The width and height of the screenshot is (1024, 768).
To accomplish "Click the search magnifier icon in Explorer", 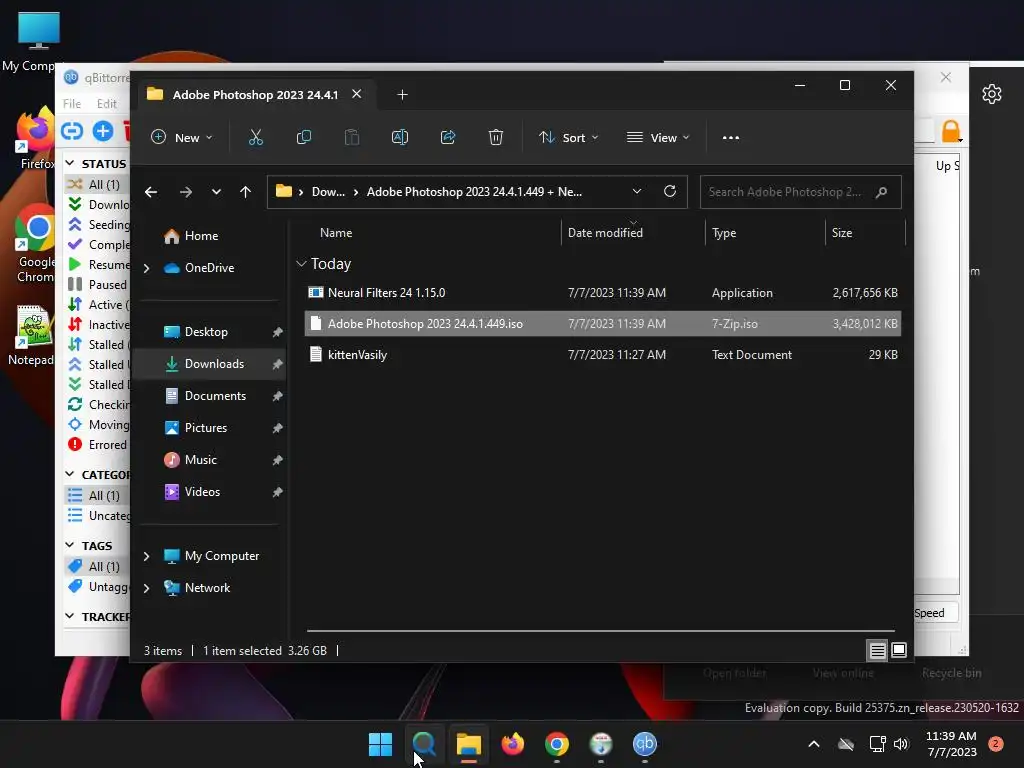I will (x=881, y=192).
